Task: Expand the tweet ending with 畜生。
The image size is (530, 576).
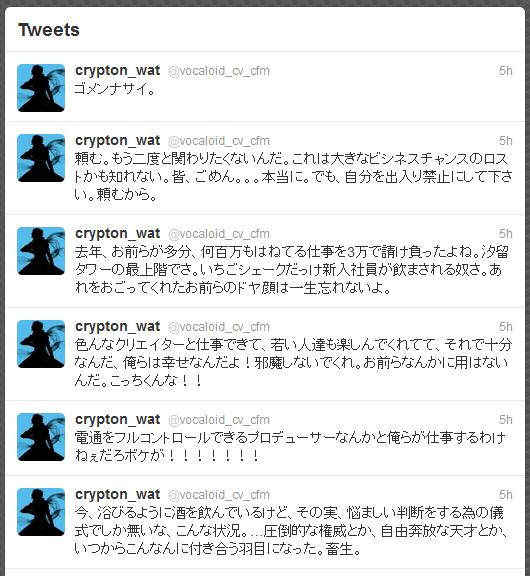Action: click(x=291, y=531)
